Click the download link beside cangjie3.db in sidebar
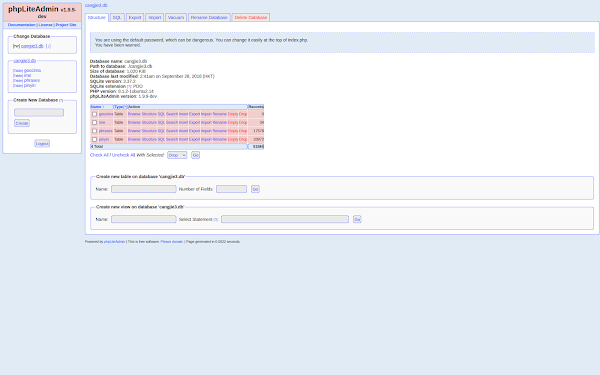This screenshot has height=375, width=600. [48, 46]
